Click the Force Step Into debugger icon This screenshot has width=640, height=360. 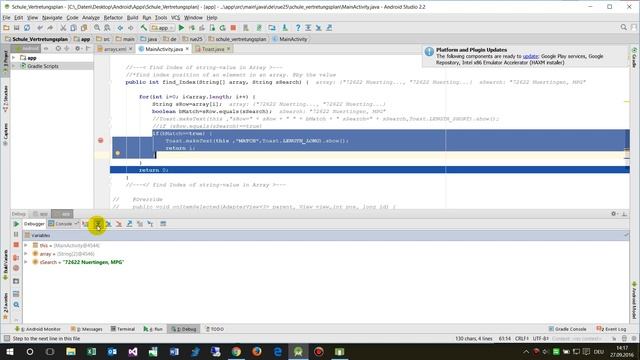[x=119, y=224]
